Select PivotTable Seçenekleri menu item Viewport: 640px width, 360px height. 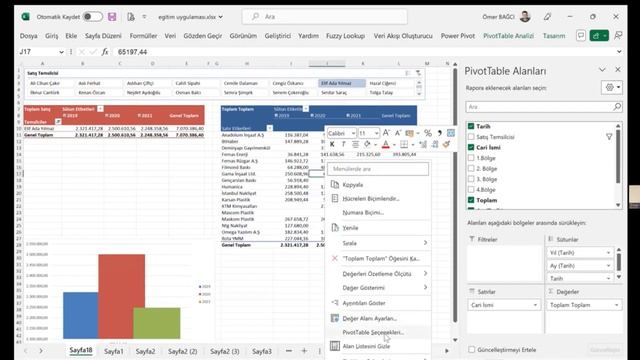point(379,332)
